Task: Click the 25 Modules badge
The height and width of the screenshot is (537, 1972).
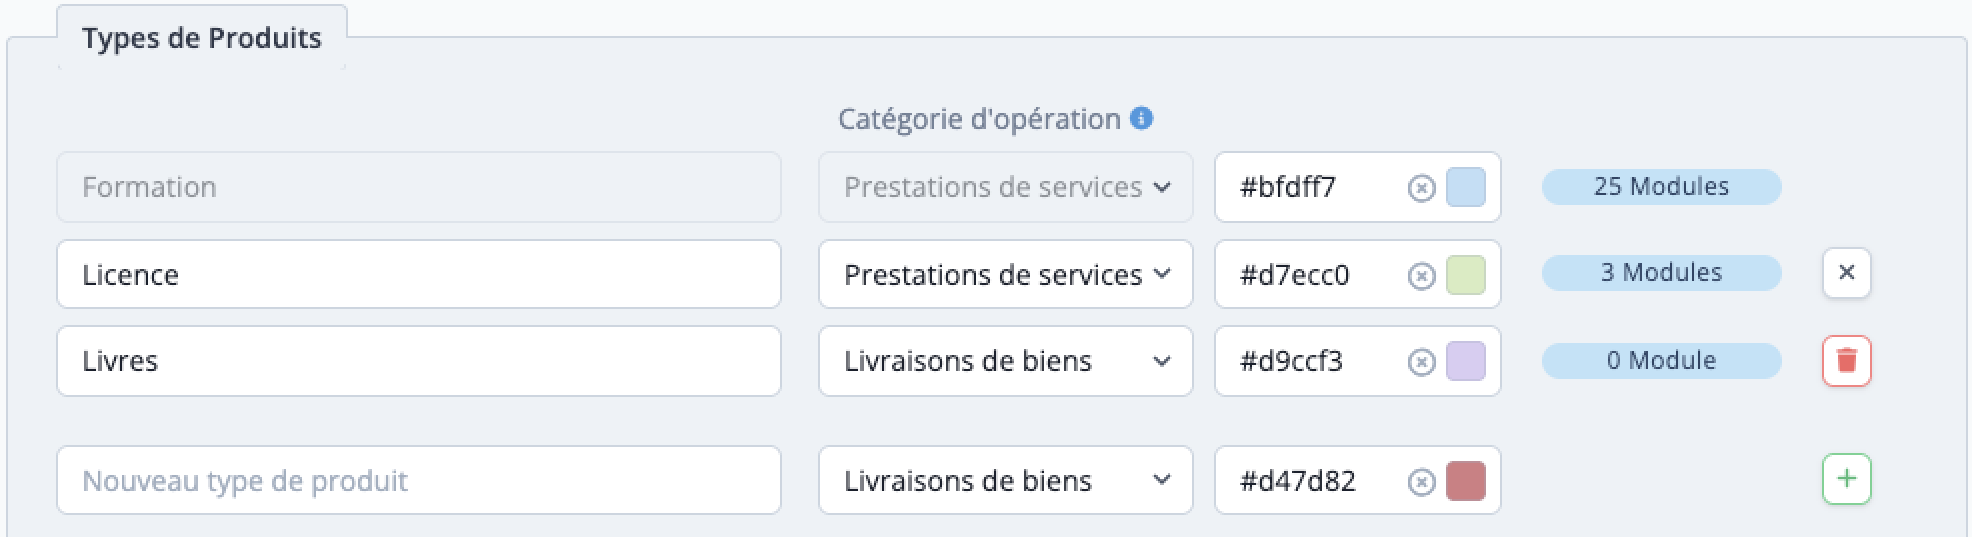Action: point(1661,187)
